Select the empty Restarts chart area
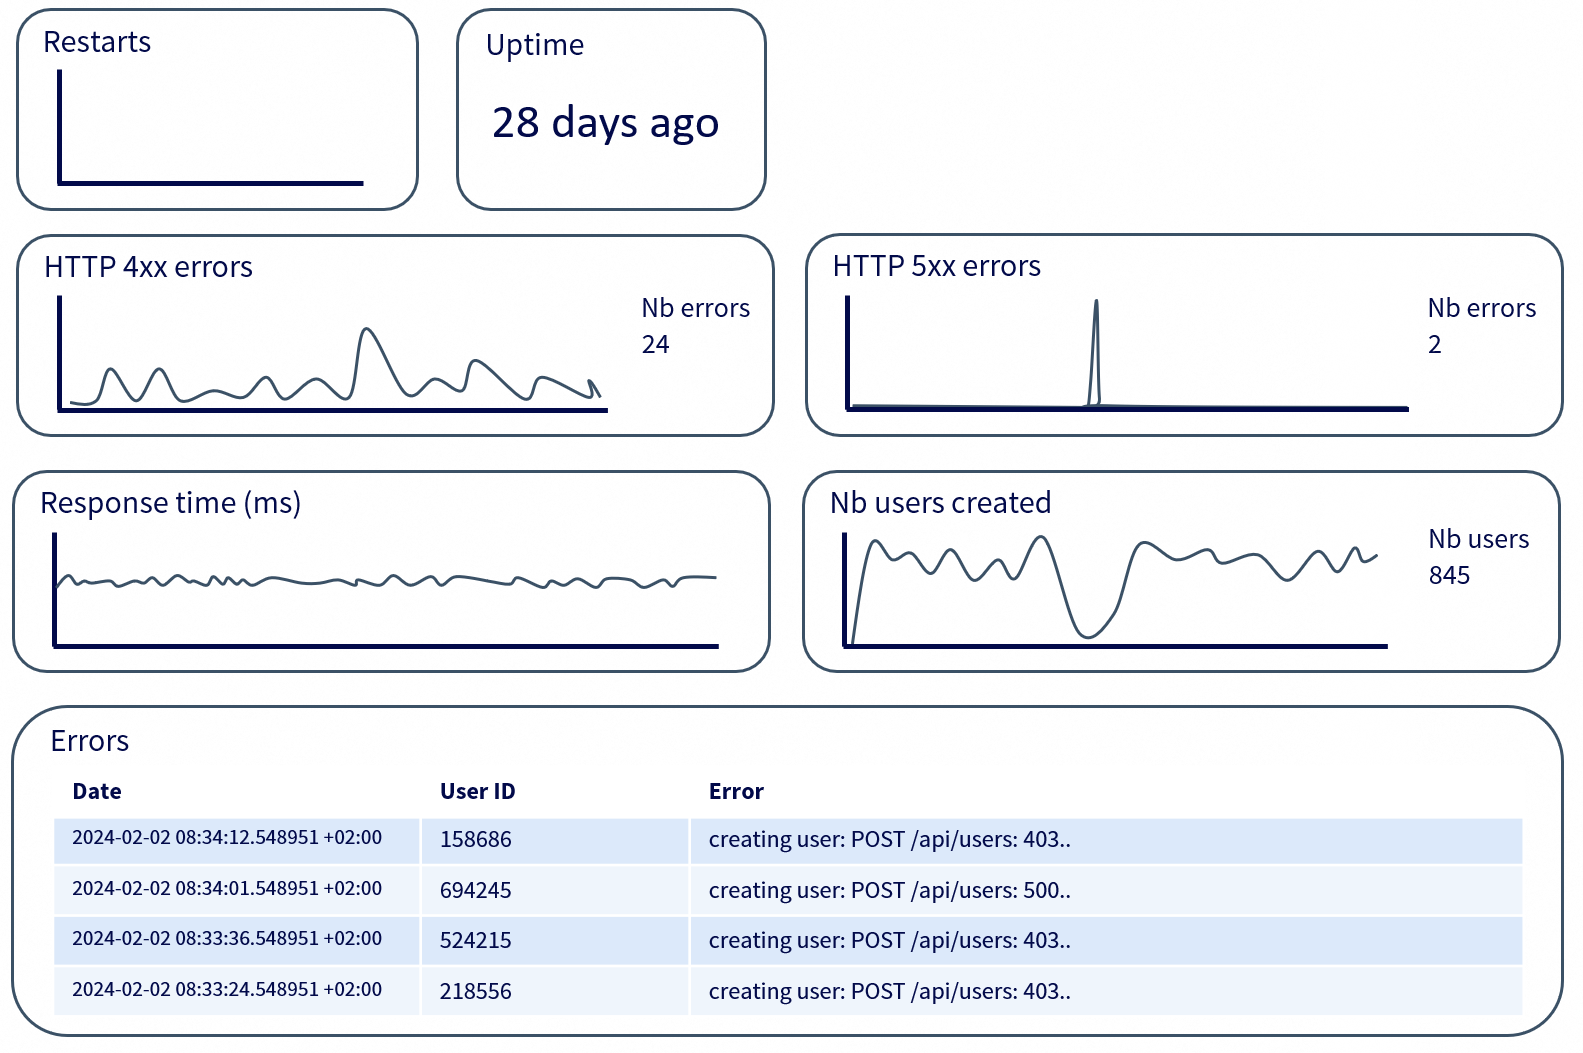Image resolution: width=1583 pixels, height=1053 pixels. 211,128
